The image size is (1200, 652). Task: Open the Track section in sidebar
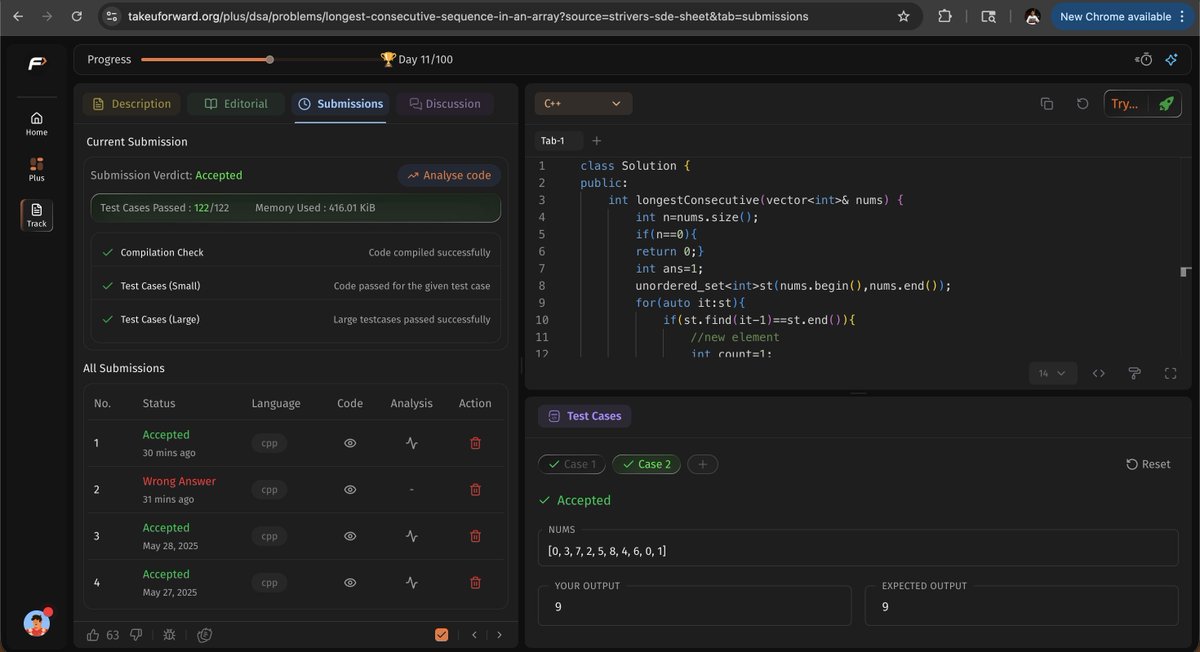(x=36, y=215)
